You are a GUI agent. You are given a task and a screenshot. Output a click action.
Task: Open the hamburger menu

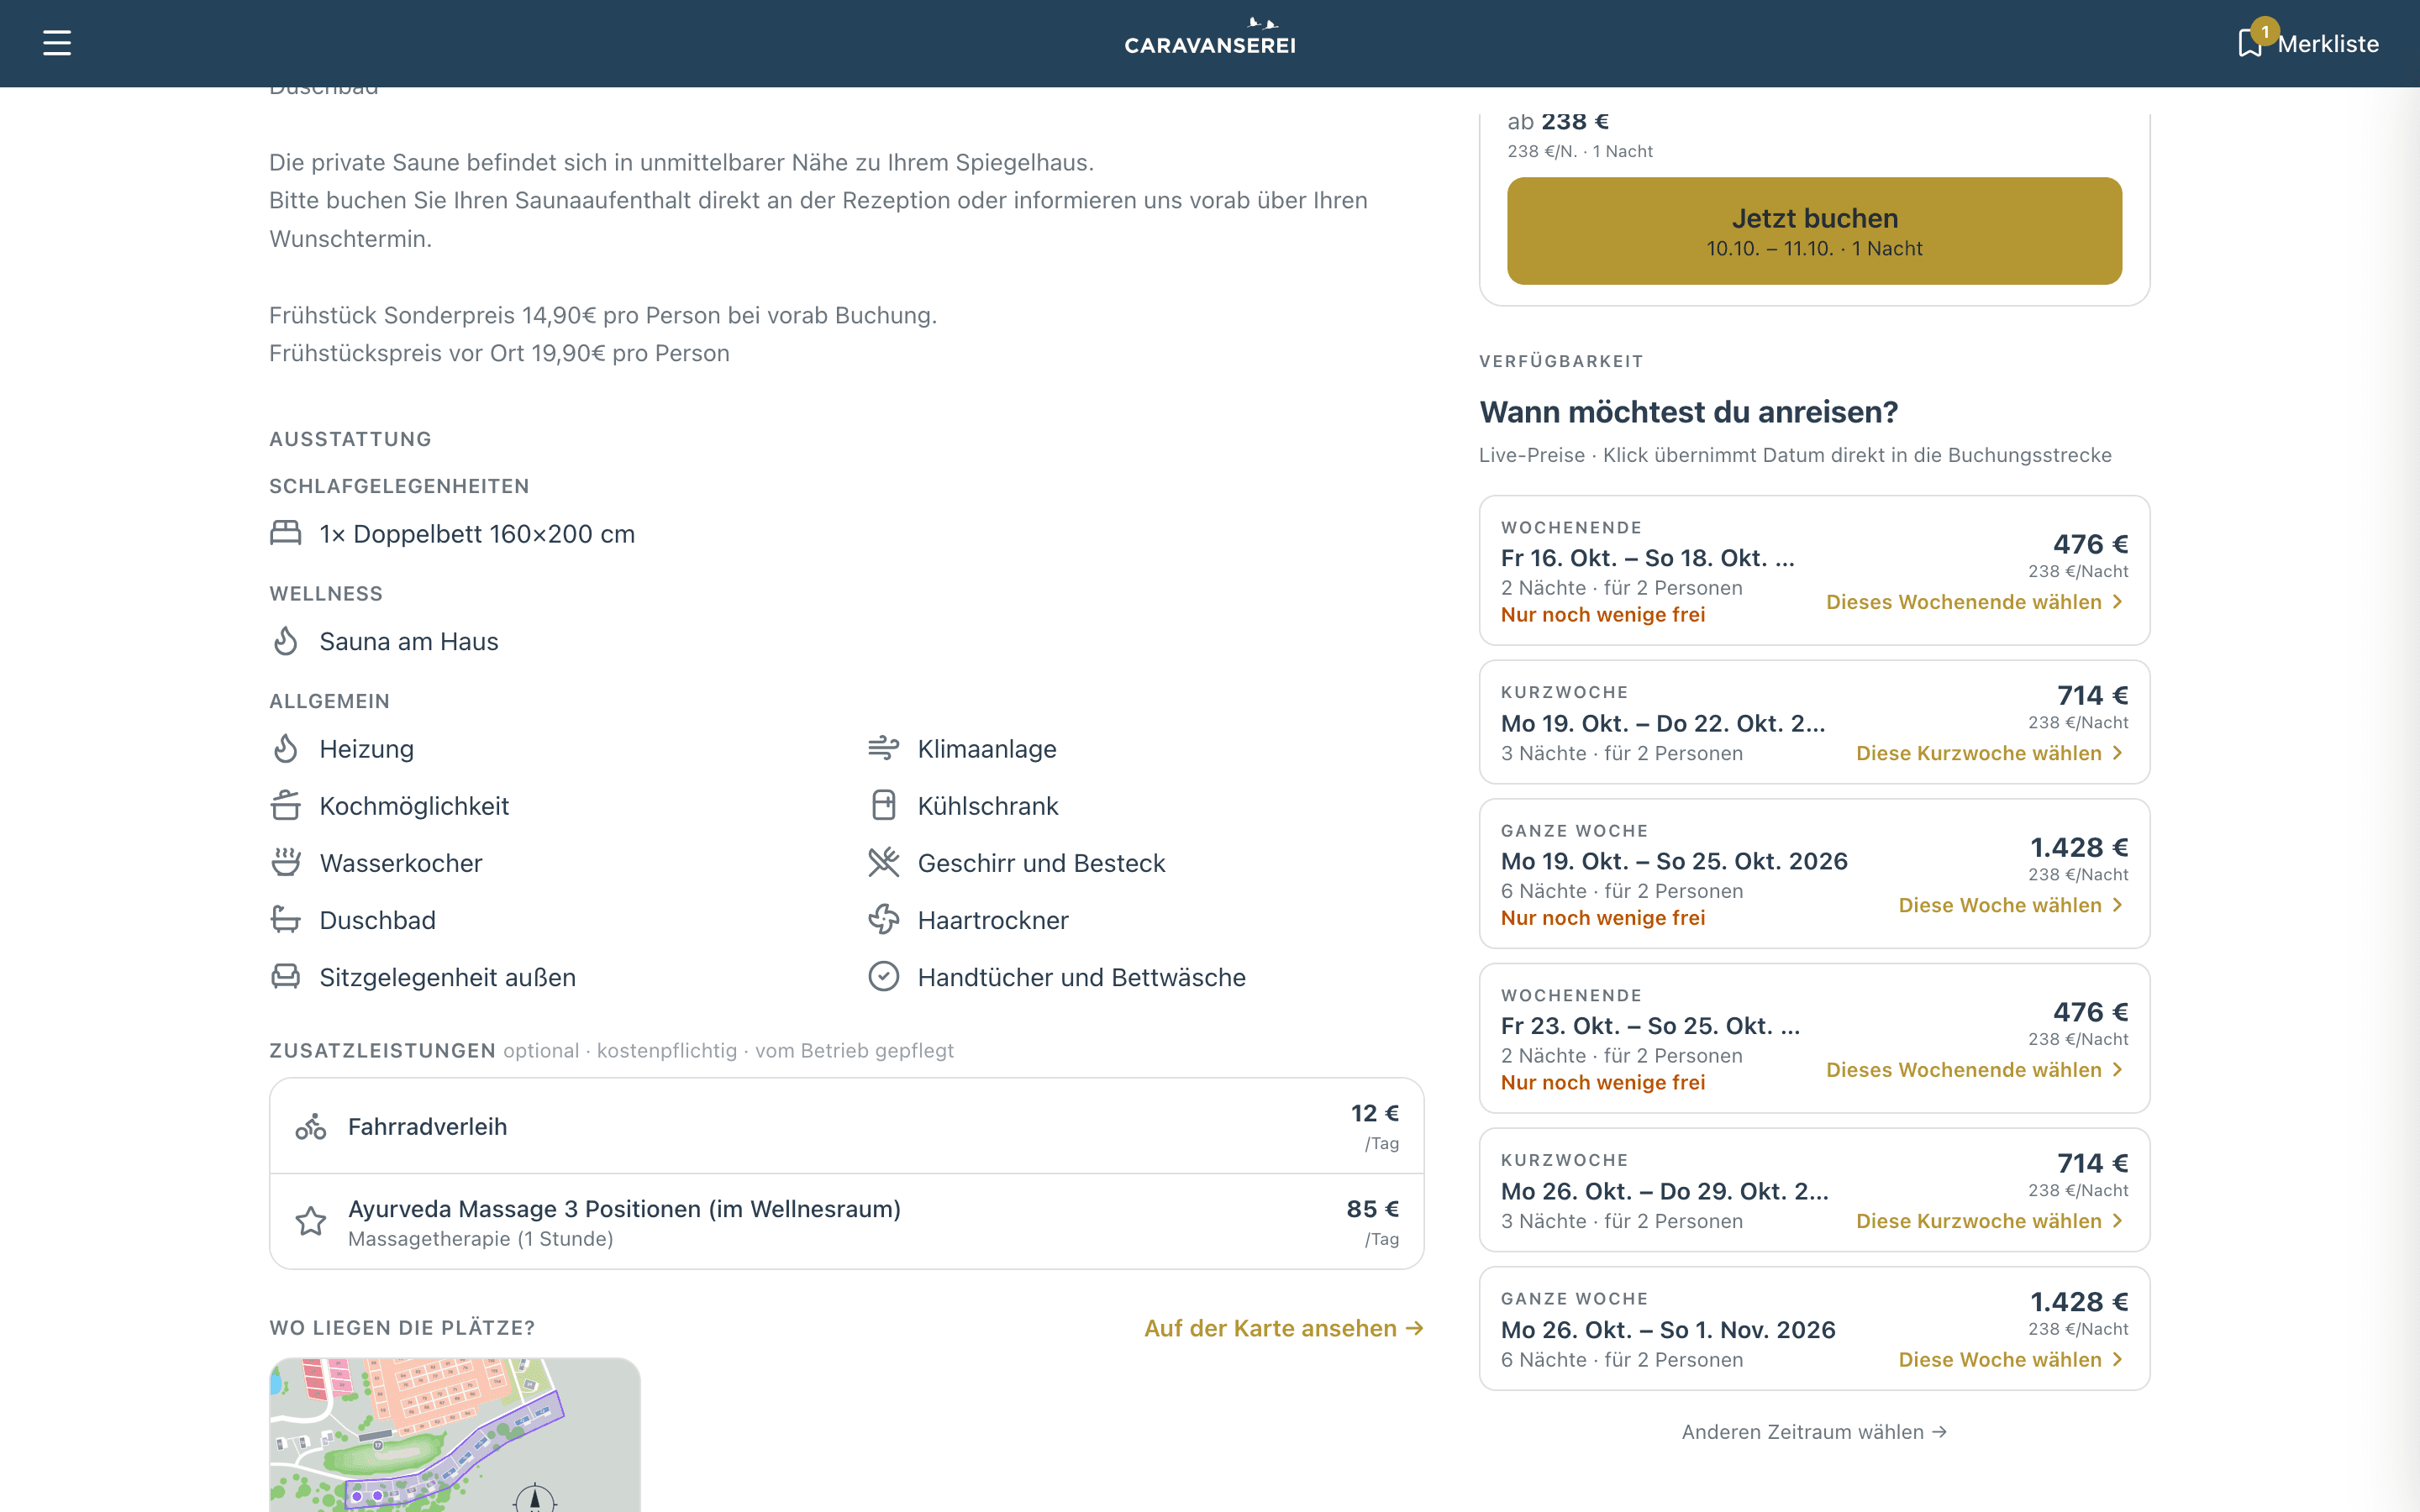click(x=57, y=43)
